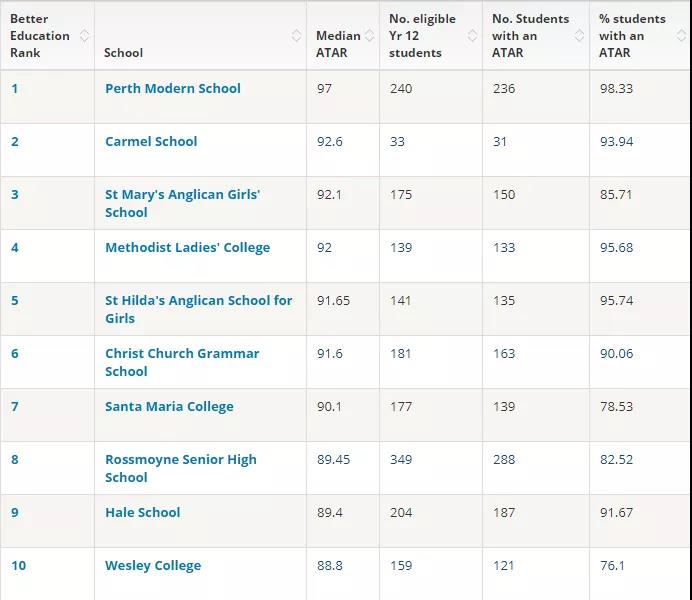Click sort arrows for % students with an ATAR

click(x=683, y=36)
